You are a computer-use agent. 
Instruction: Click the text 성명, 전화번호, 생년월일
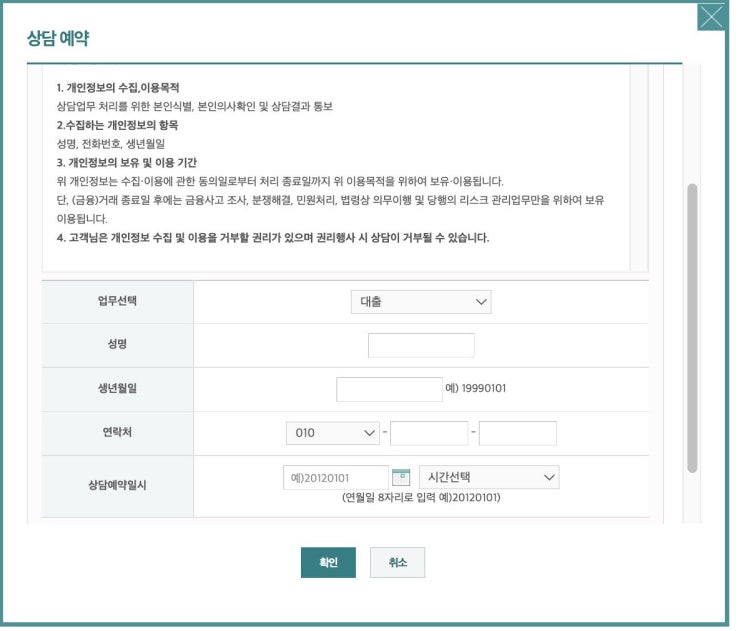[x=112, y=145]
